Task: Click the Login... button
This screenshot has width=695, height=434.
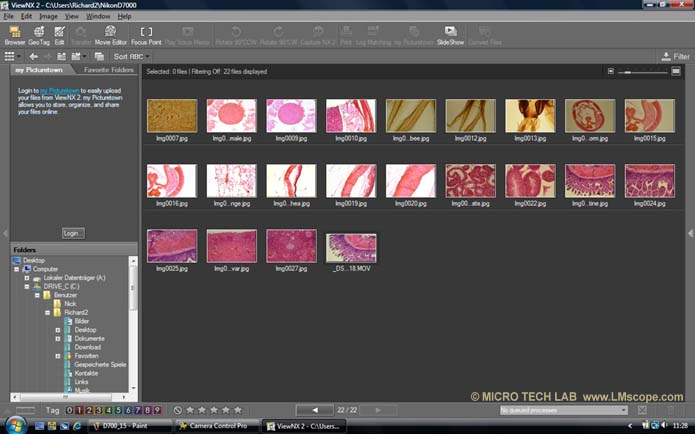Action: [73, 233]
